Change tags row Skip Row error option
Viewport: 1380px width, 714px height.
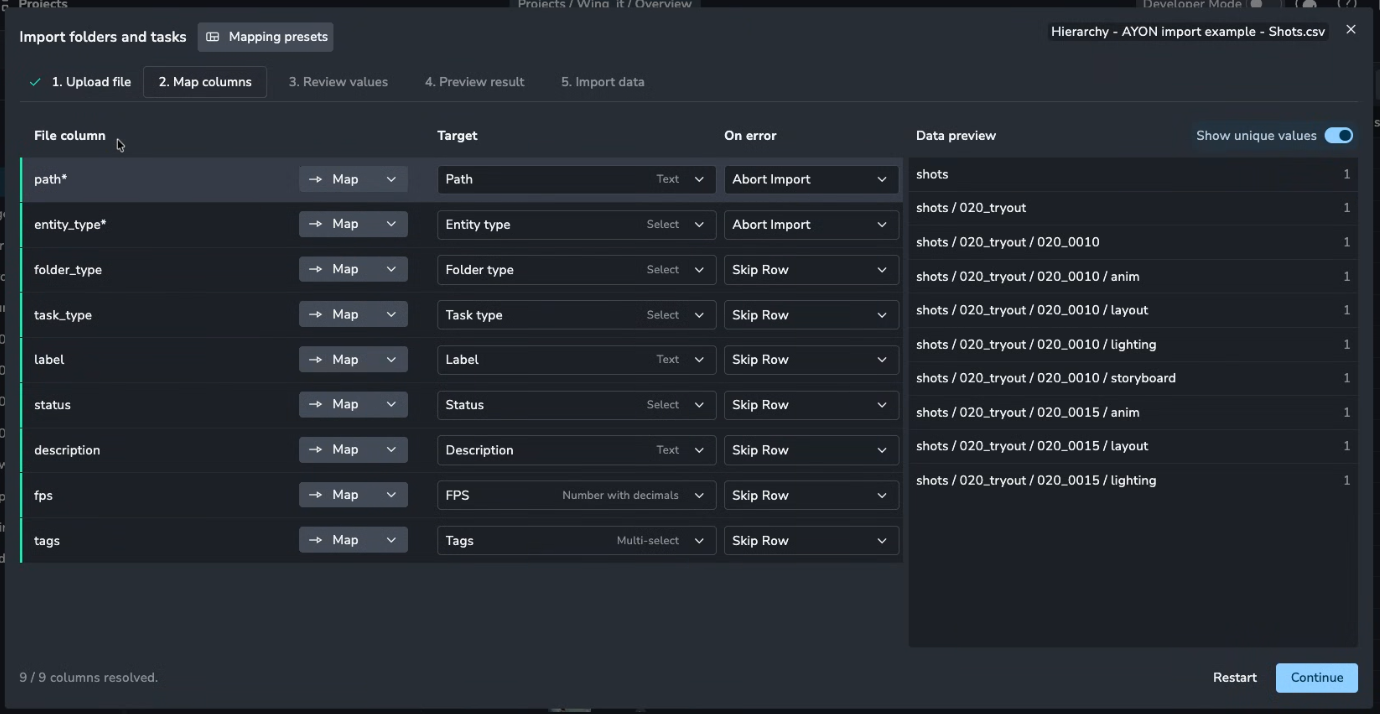[x=811, y=540]
